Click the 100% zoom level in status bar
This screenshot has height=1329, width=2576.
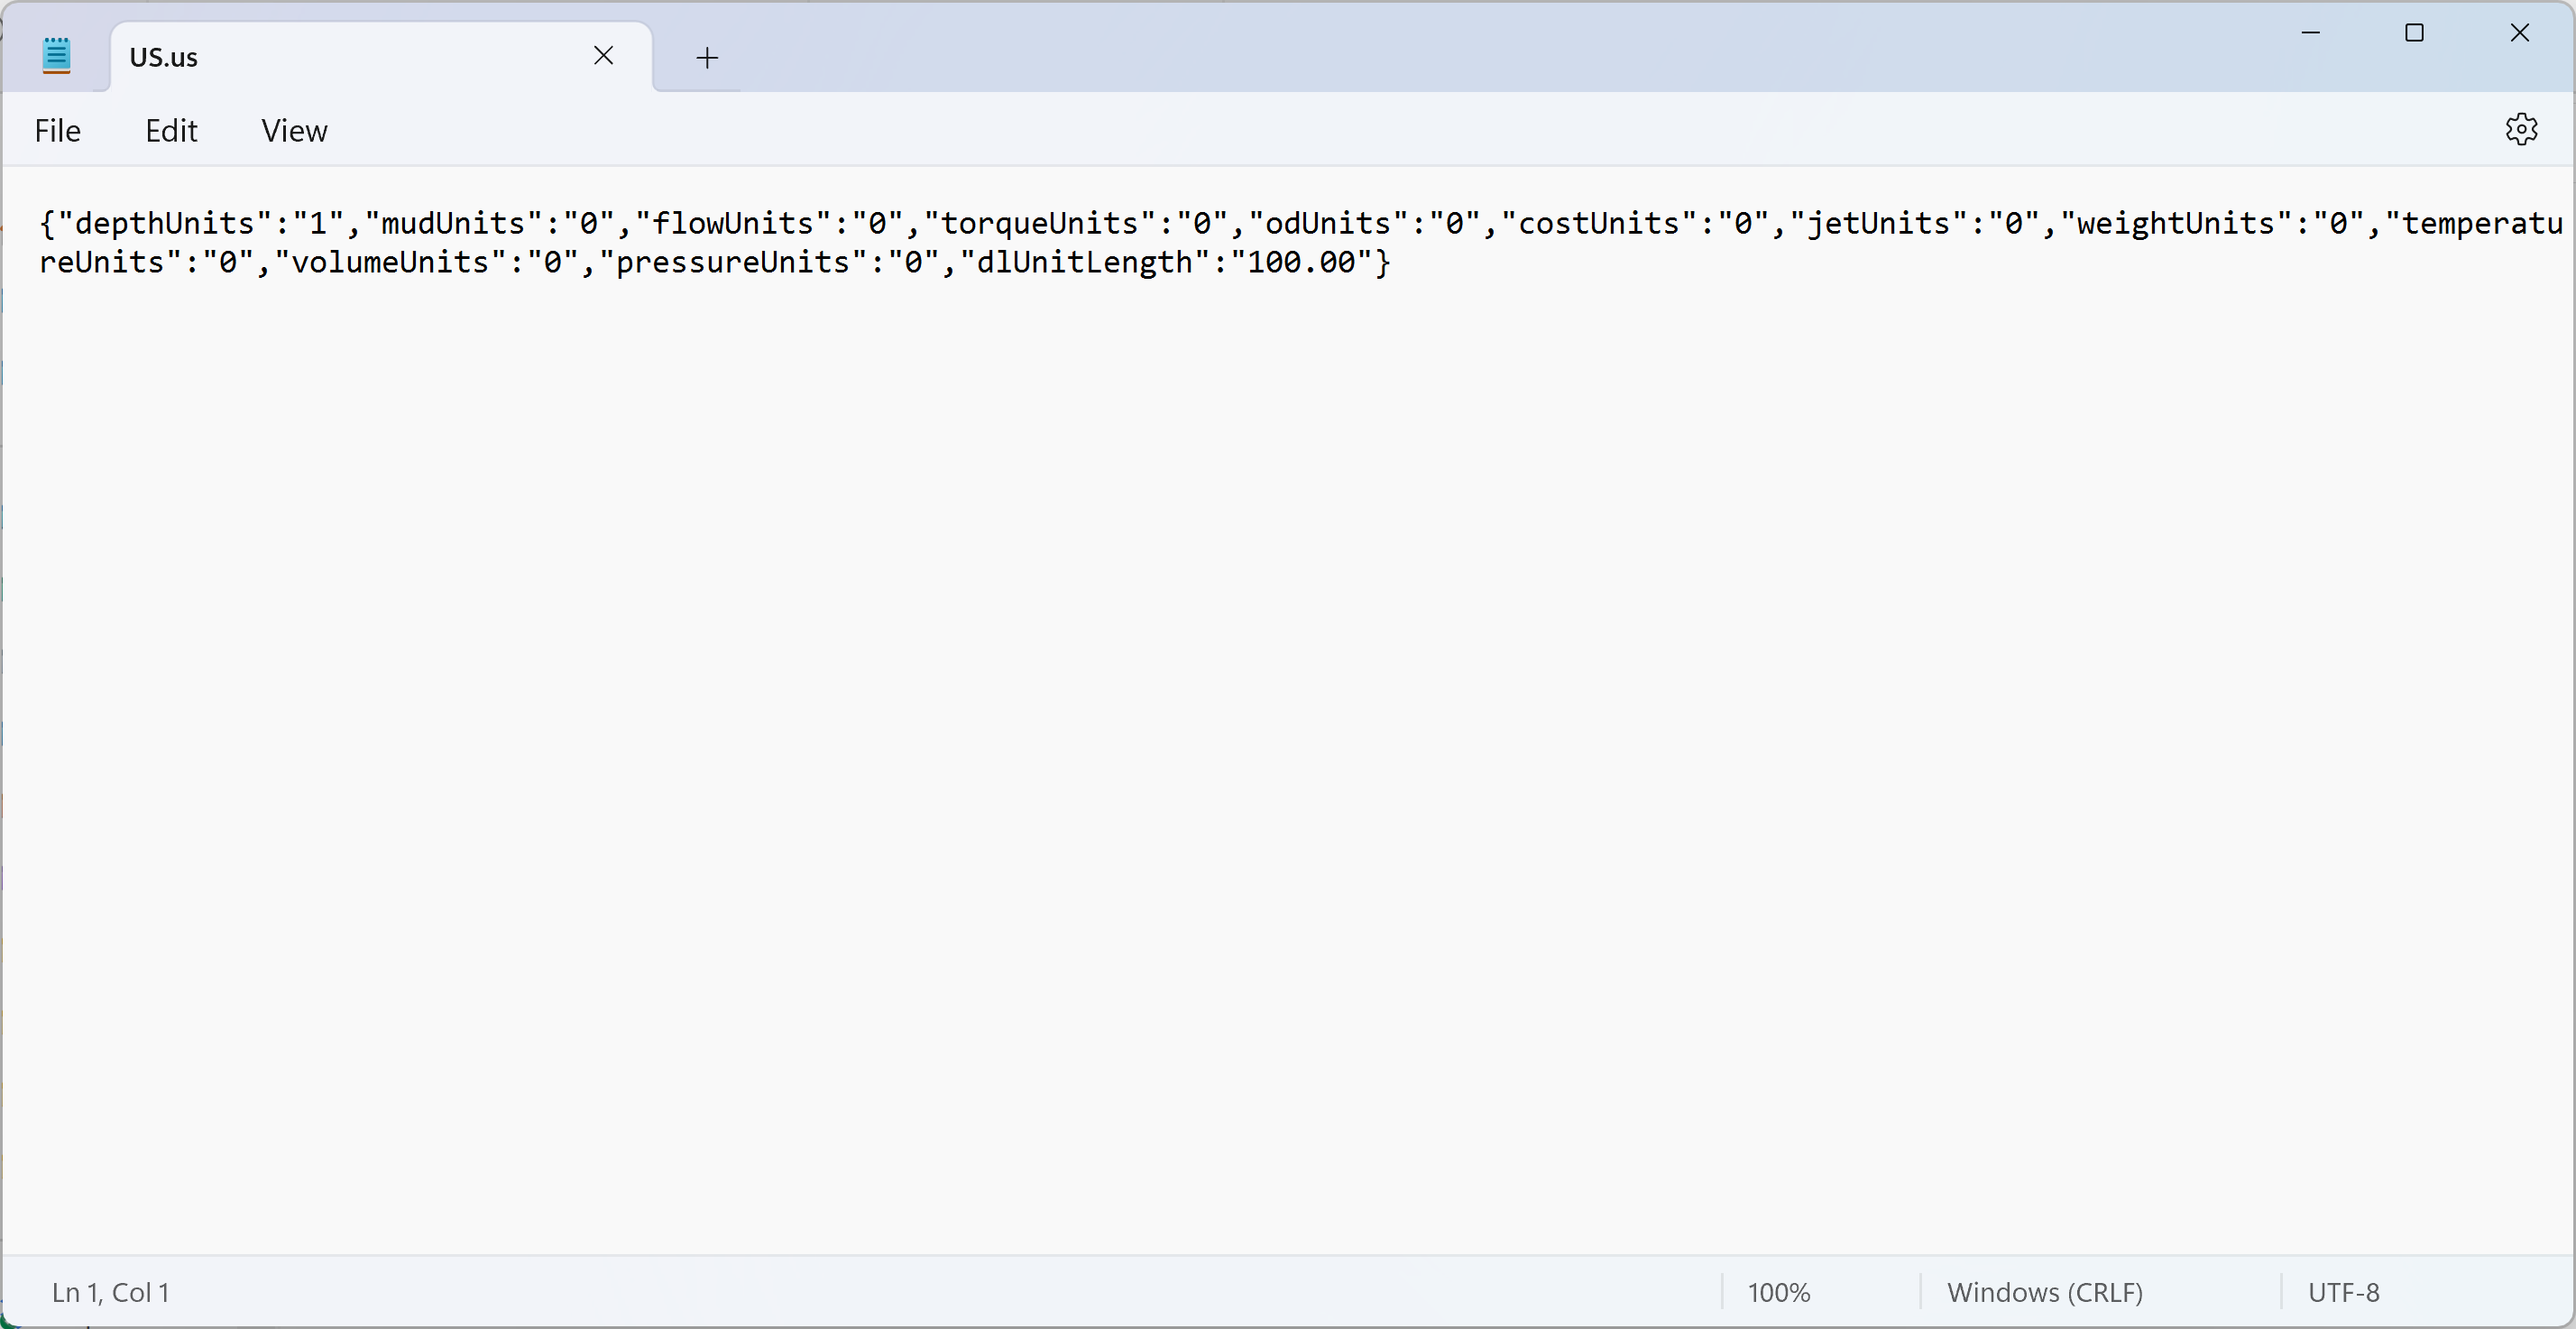point(1778,1292)
